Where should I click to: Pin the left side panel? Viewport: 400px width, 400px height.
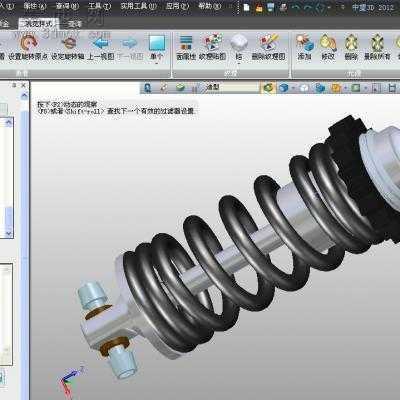click(x=14, y=85)
